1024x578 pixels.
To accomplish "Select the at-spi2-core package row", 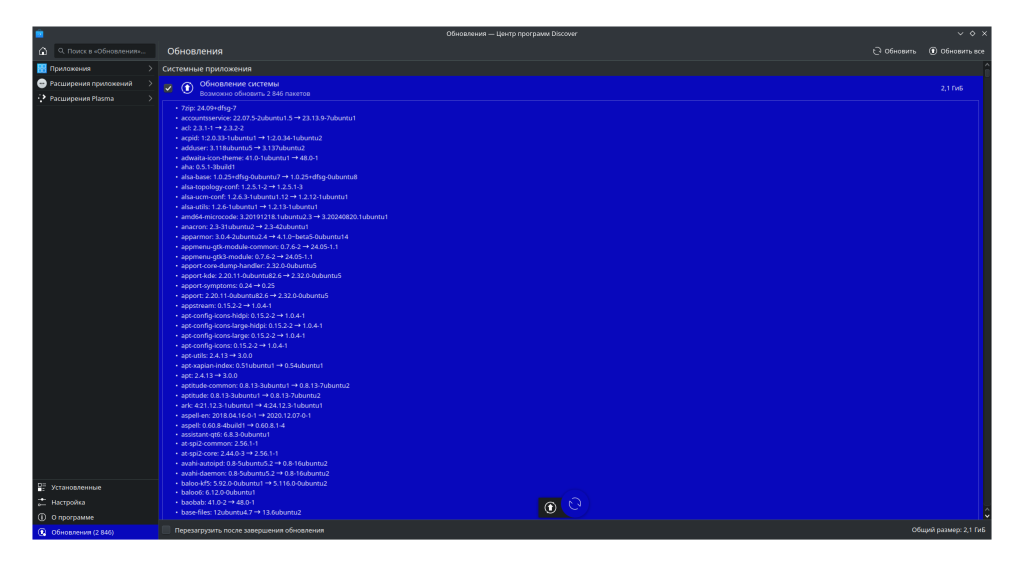I will click(x=229, y=453).
